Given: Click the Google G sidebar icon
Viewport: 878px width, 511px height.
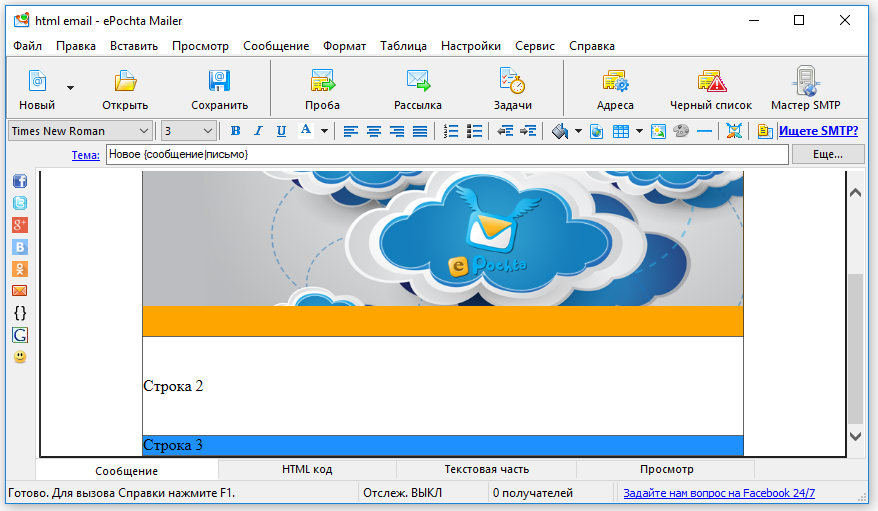Looking at the screenshot, I should pyautogui.click(x=20, y=335).
